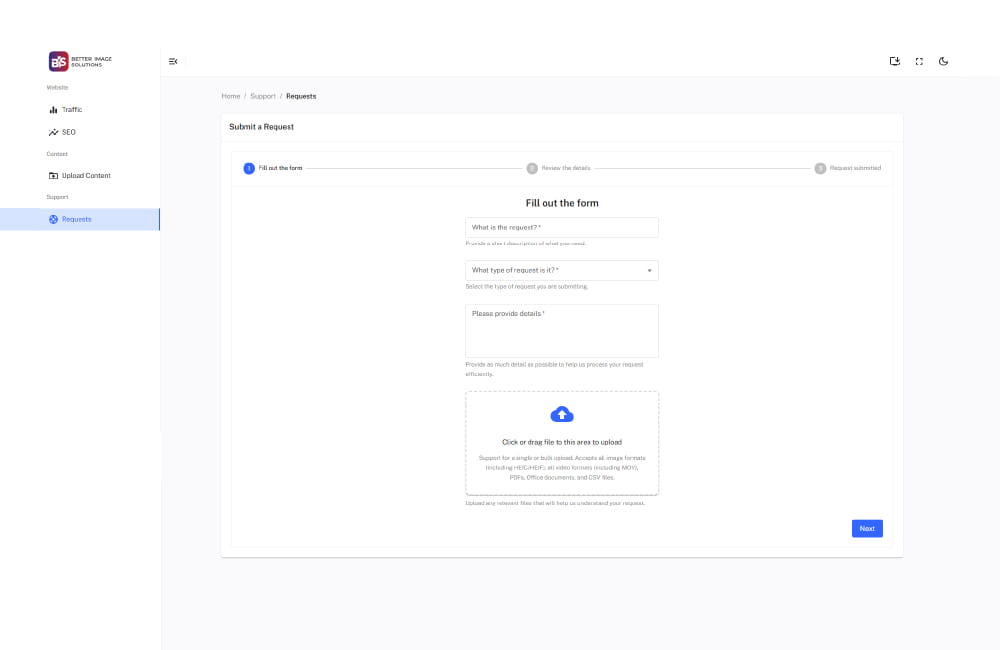Click the Next button
This screenshot has height=650, width=1000.
tap(867, 528)
